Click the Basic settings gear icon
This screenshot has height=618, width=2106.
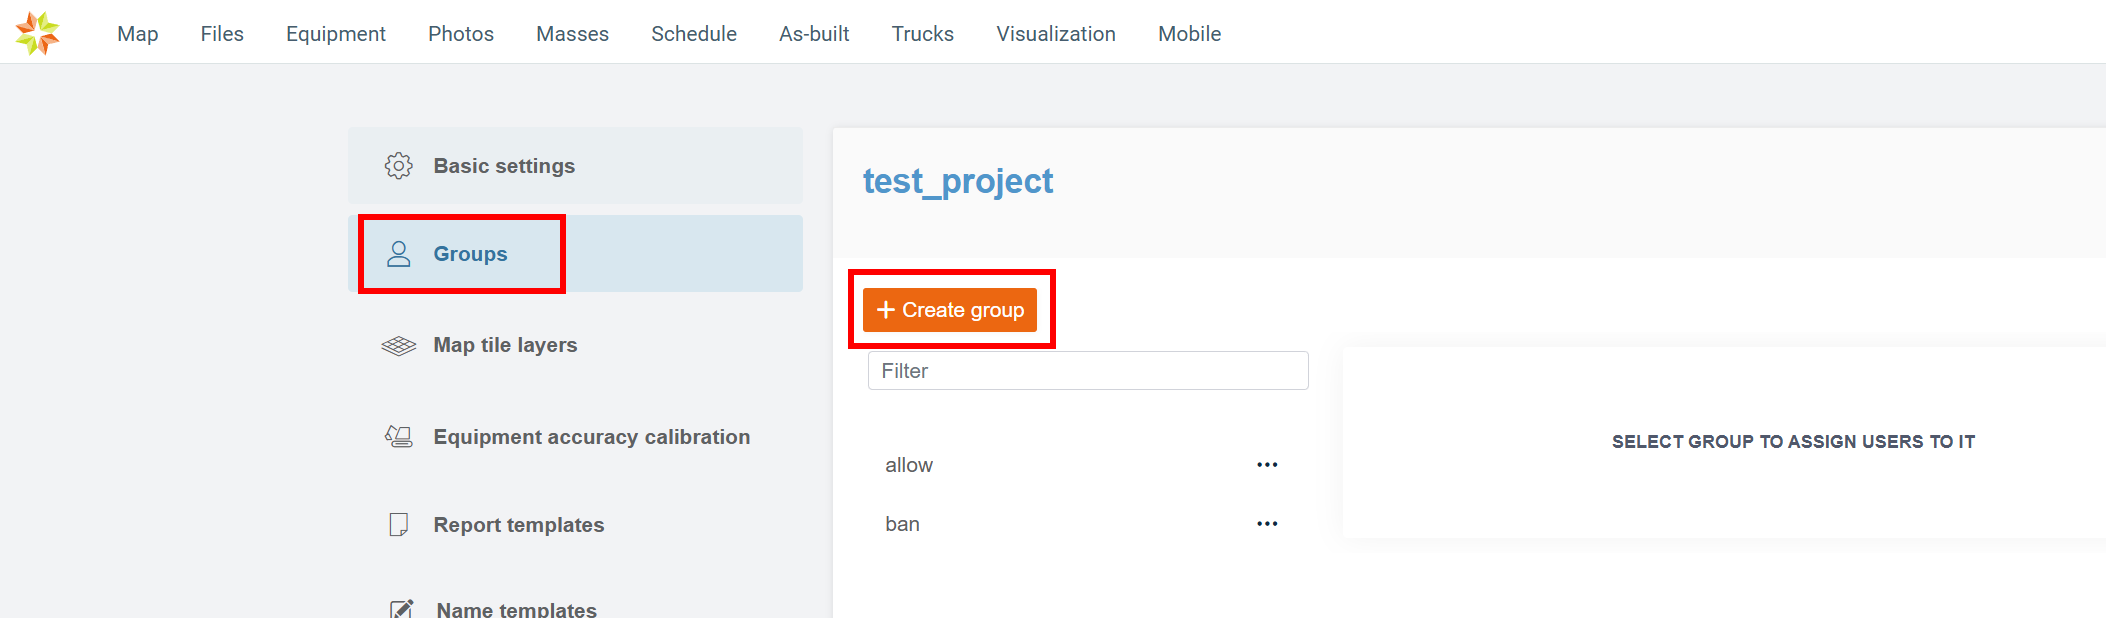tap(398, 166)
